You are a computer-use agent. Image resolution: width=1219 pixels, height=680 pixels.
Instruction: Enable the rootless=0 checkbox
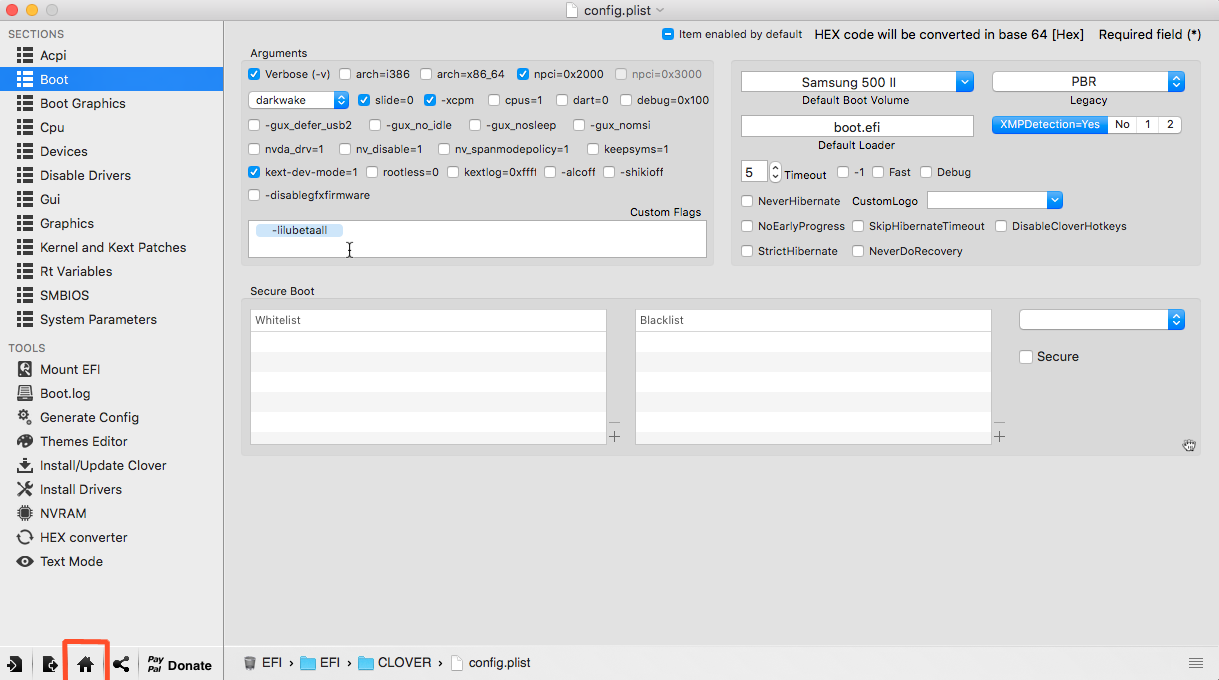point(372,172)
